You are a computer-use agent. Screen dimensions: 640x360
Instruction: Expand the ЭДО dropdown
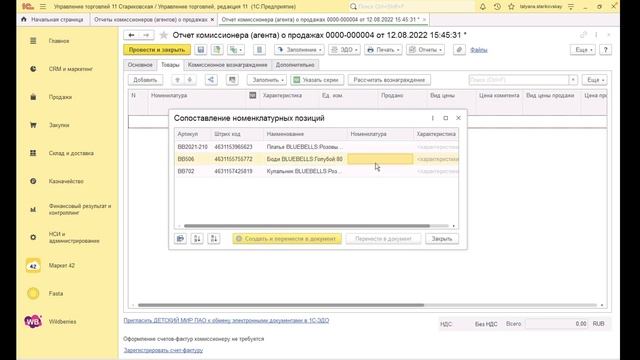point(344,50)
